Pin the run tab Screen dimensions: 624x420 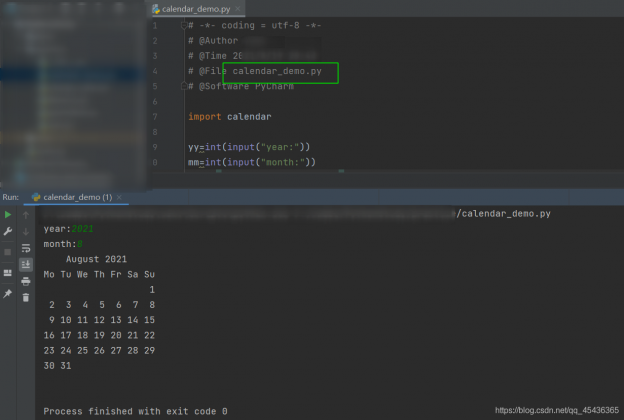click(8, 294)
